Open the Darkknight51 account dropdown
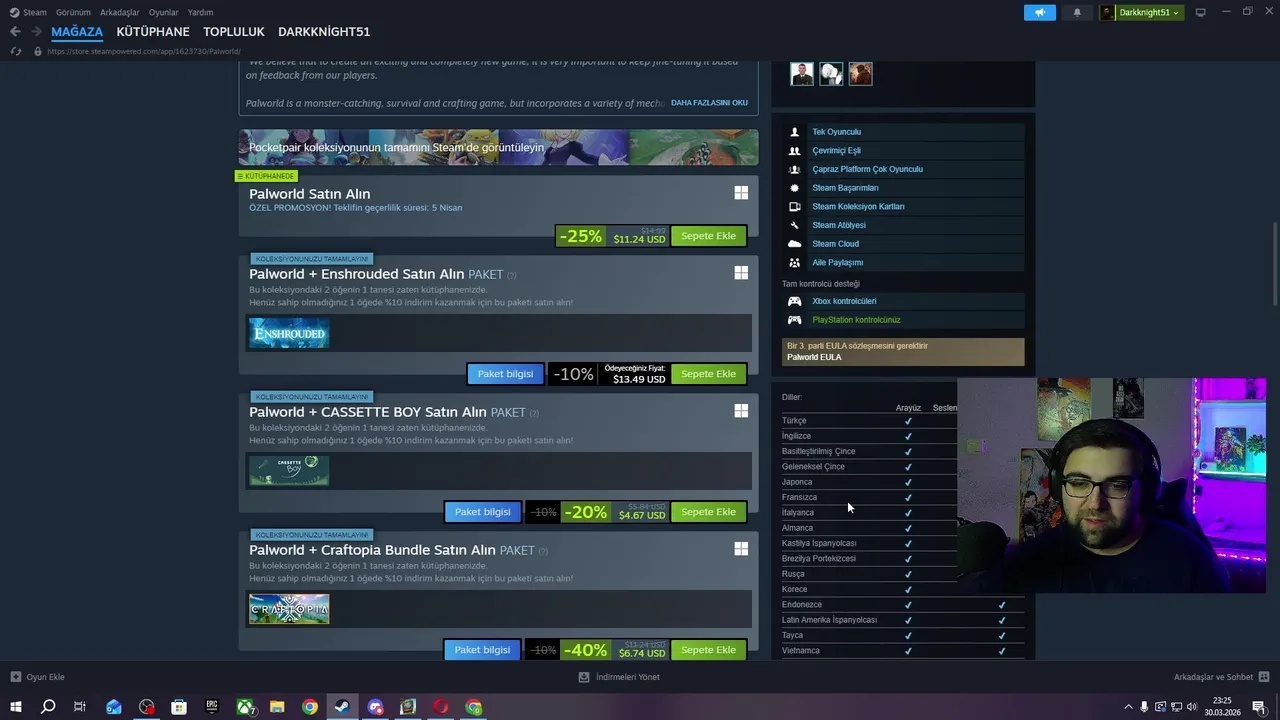Viewport: 1280px width, 720px height. coord(1142,12)
